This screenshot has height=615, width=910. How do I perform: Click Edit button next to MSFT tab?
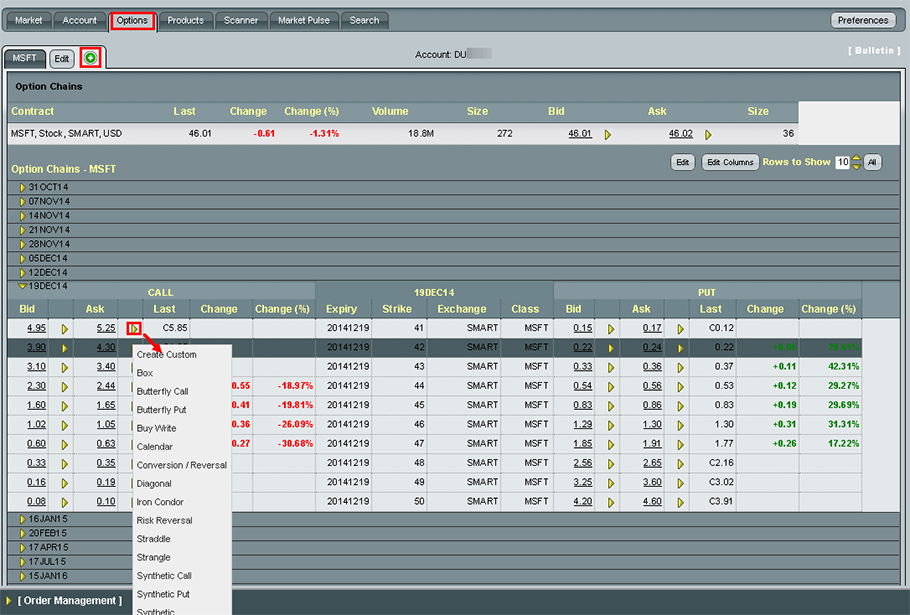pyautogui.click(x=62, y=59)
